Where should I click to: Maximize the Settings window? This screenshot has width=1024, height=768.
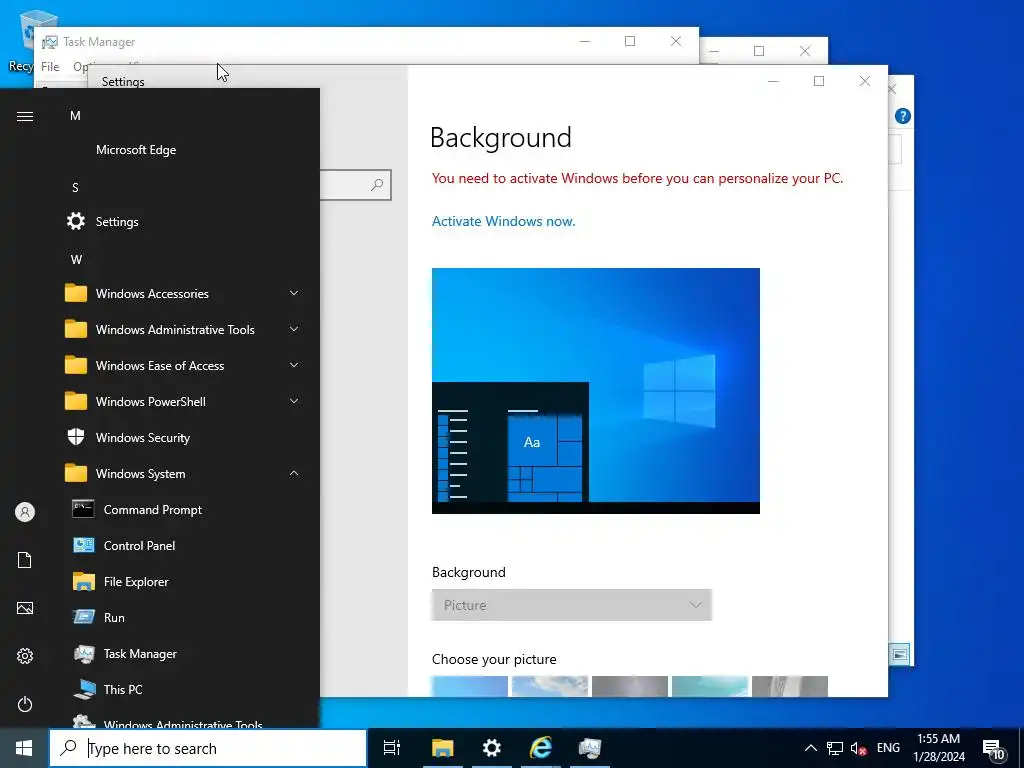[x=819, y=81]
